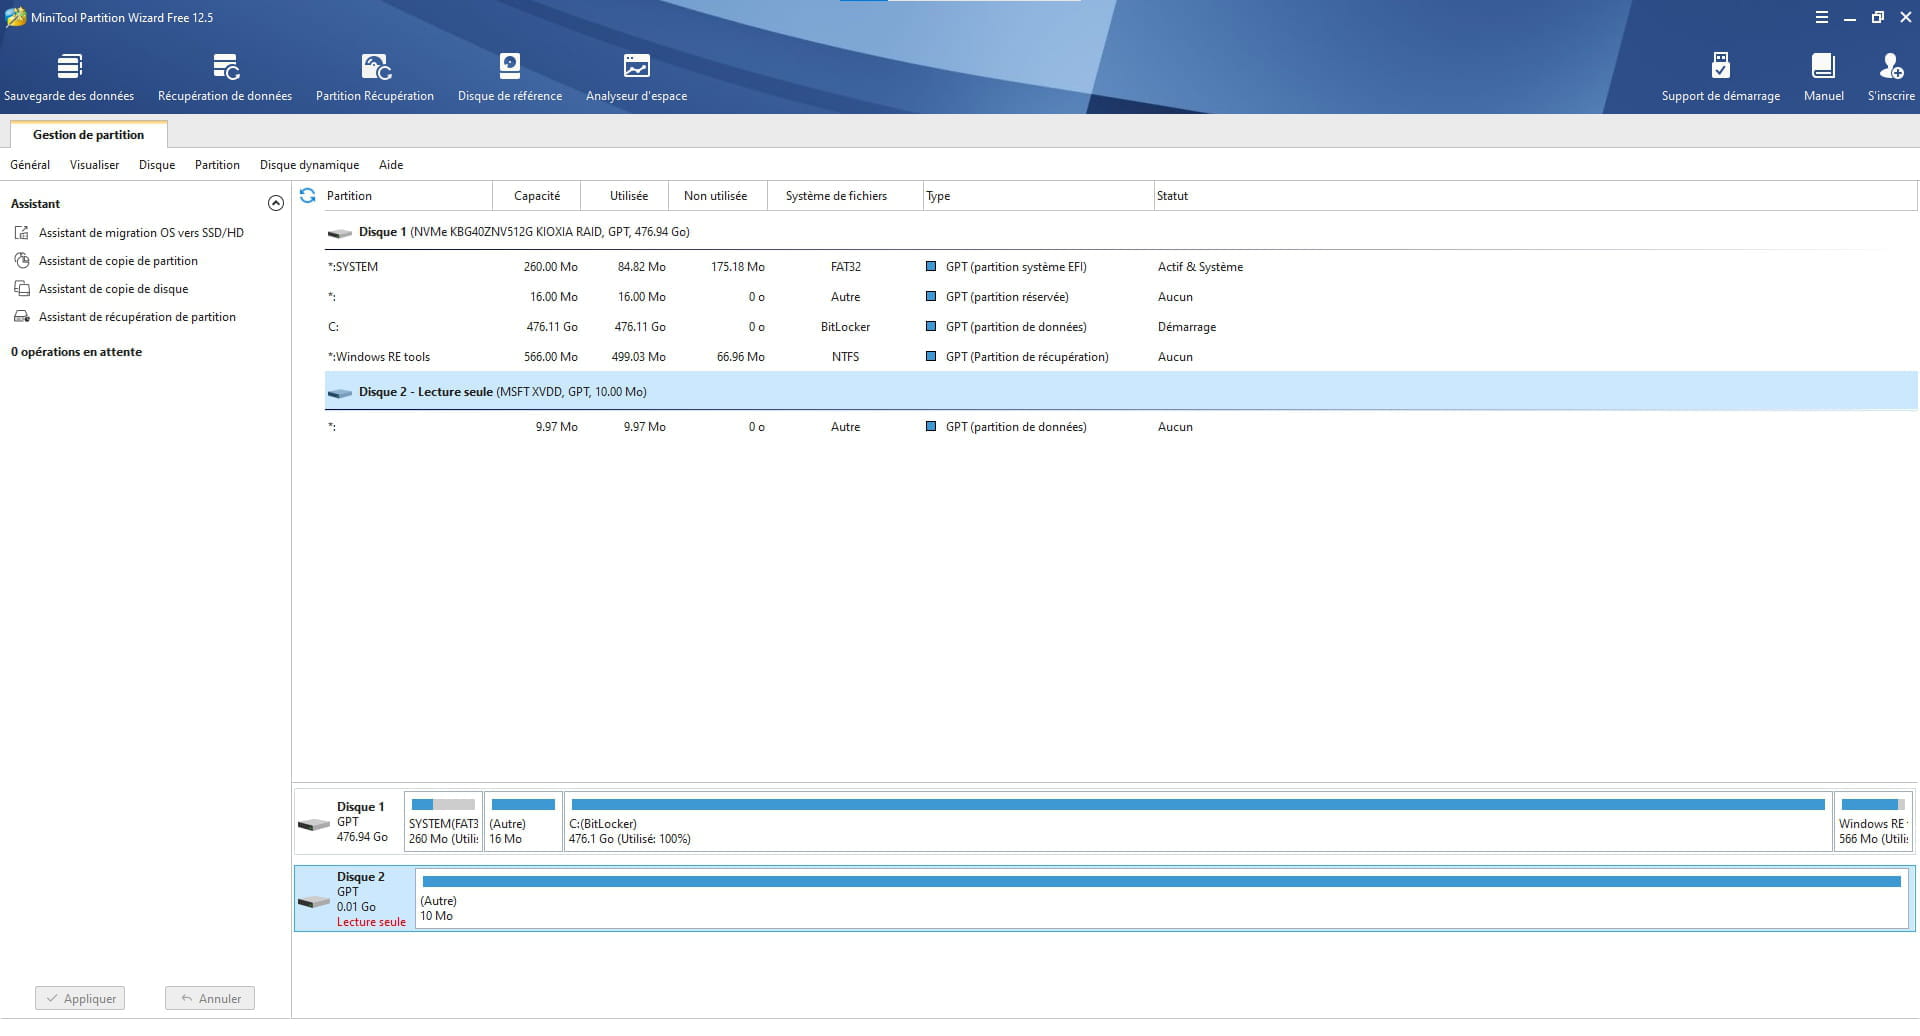The height and width of the screenshot is (1036, 1920).
Task: Select the Gestion de partition tab
Action: tap(88, 135)
